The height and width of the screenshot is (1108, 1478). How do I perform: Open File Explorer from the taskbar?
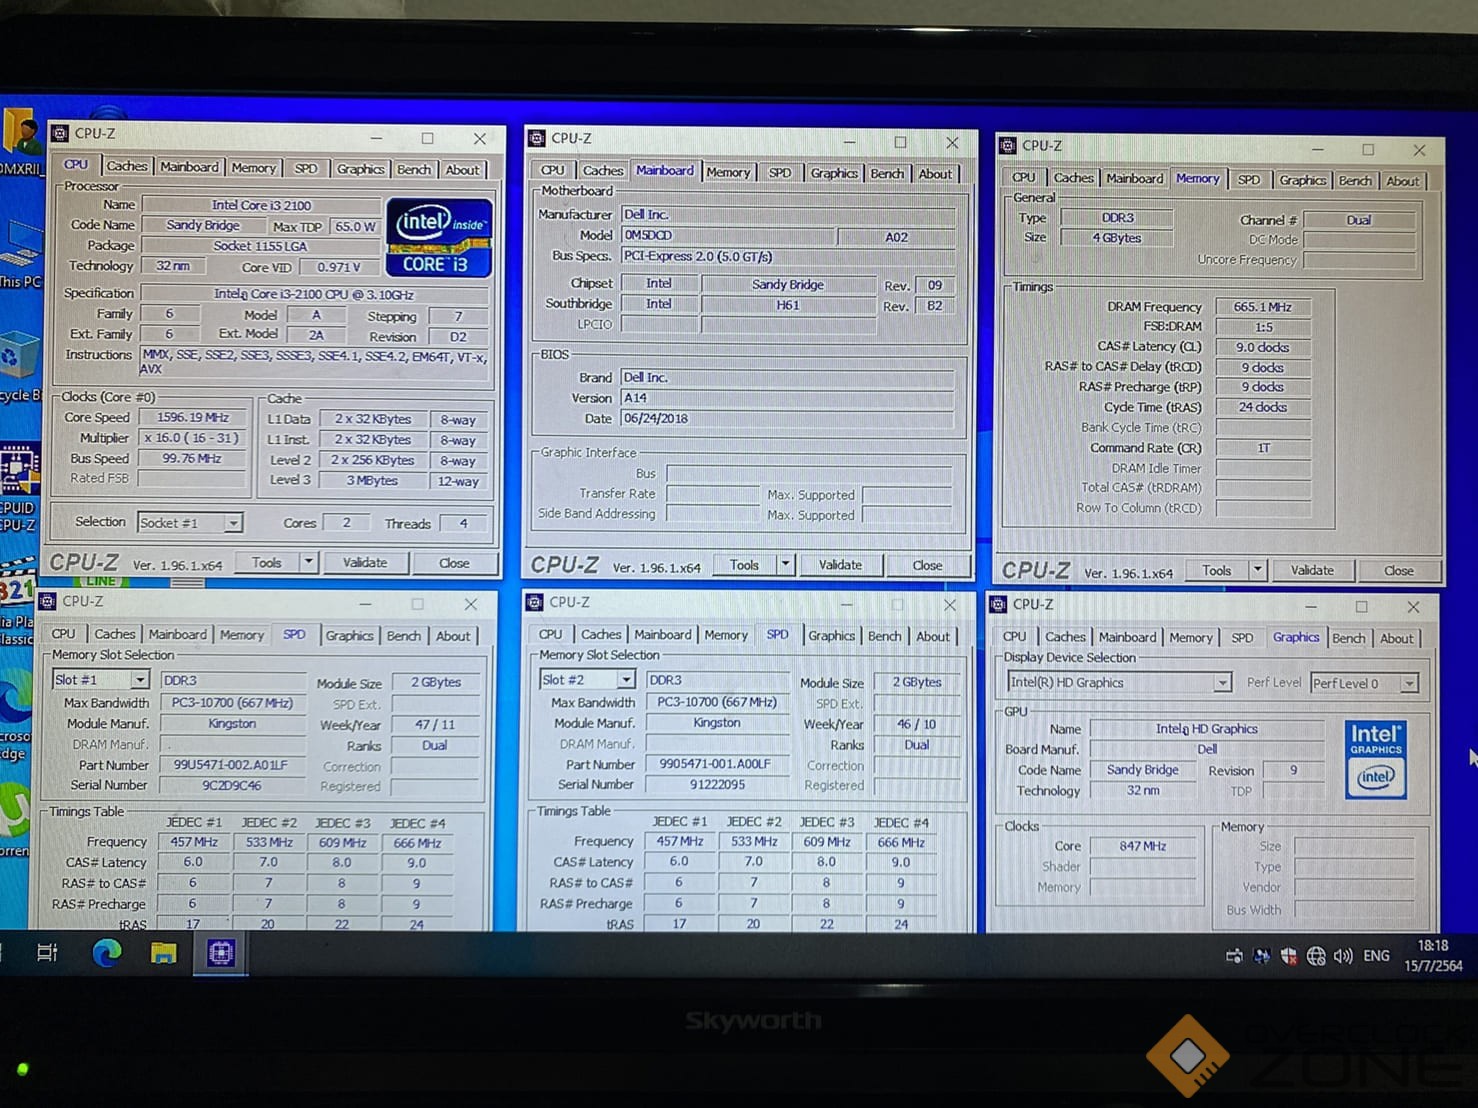pos(164,953)
